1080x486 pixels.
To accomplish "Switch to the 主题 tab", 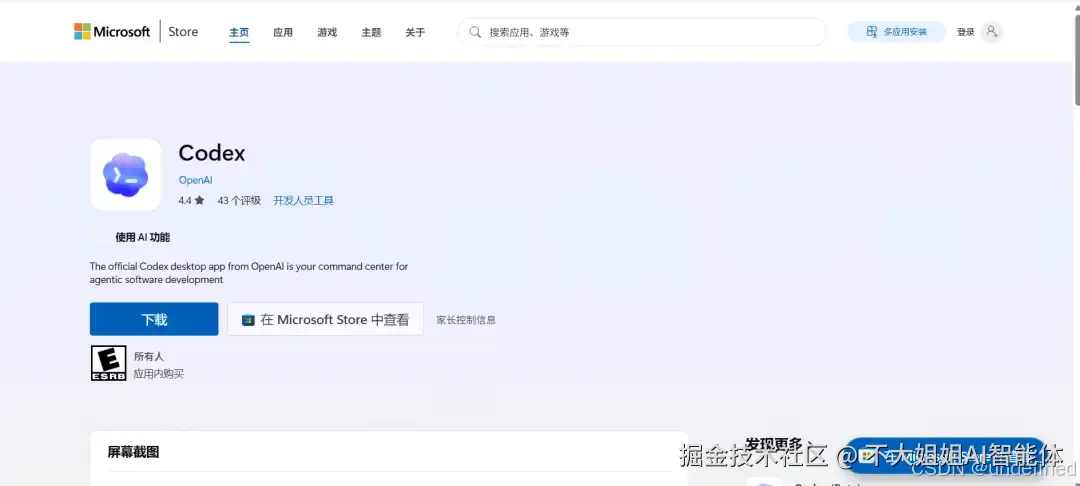I will pyautogui.click(x=371, y=32).
